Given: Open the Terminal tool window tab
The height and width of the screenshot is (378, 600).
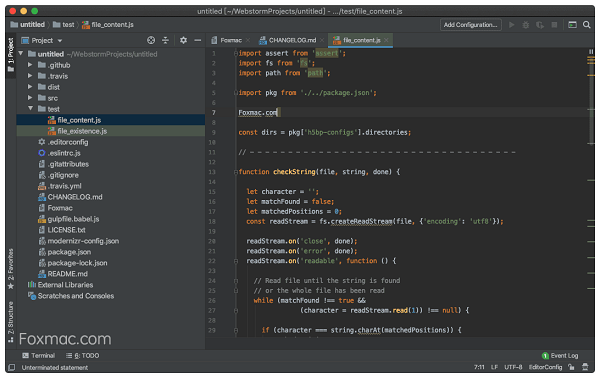Looking at the screenshot, I should (39, 356).
